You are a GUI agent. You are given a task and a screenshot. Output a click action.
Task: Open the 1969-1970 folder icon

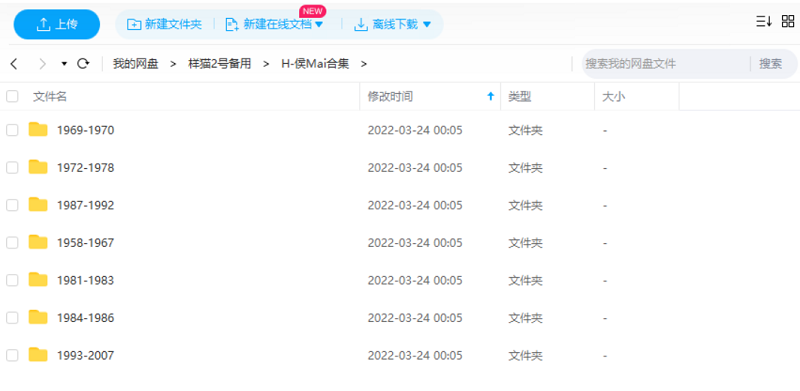(38, 130)
